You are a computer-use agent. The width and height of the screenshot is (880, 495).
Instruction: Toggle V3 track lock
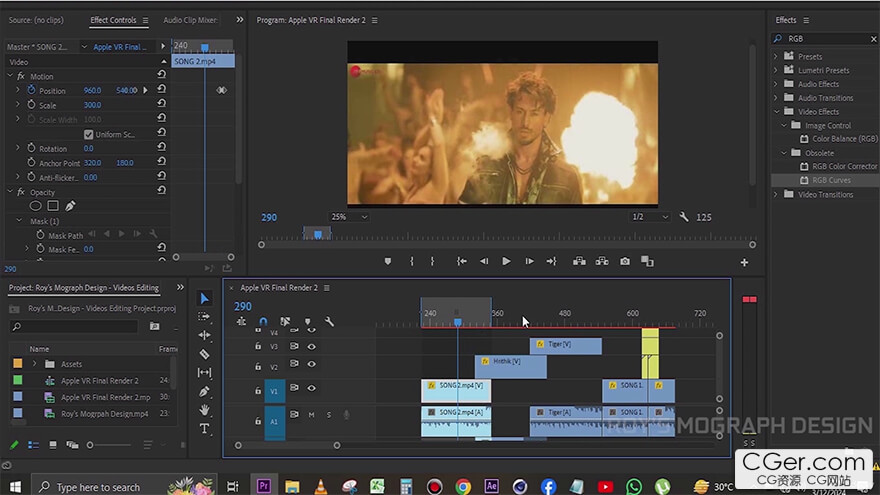(x=258, y=346)
